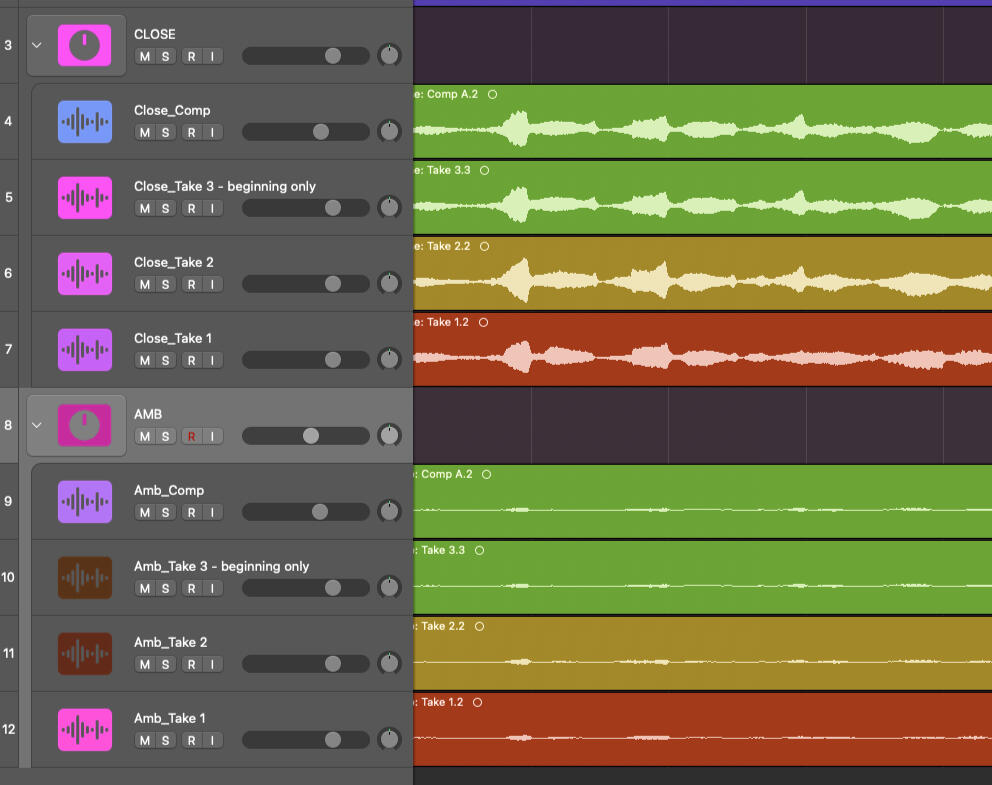Click the dimmed Amb_Take 2 track icon

click(x=85, y=654)
